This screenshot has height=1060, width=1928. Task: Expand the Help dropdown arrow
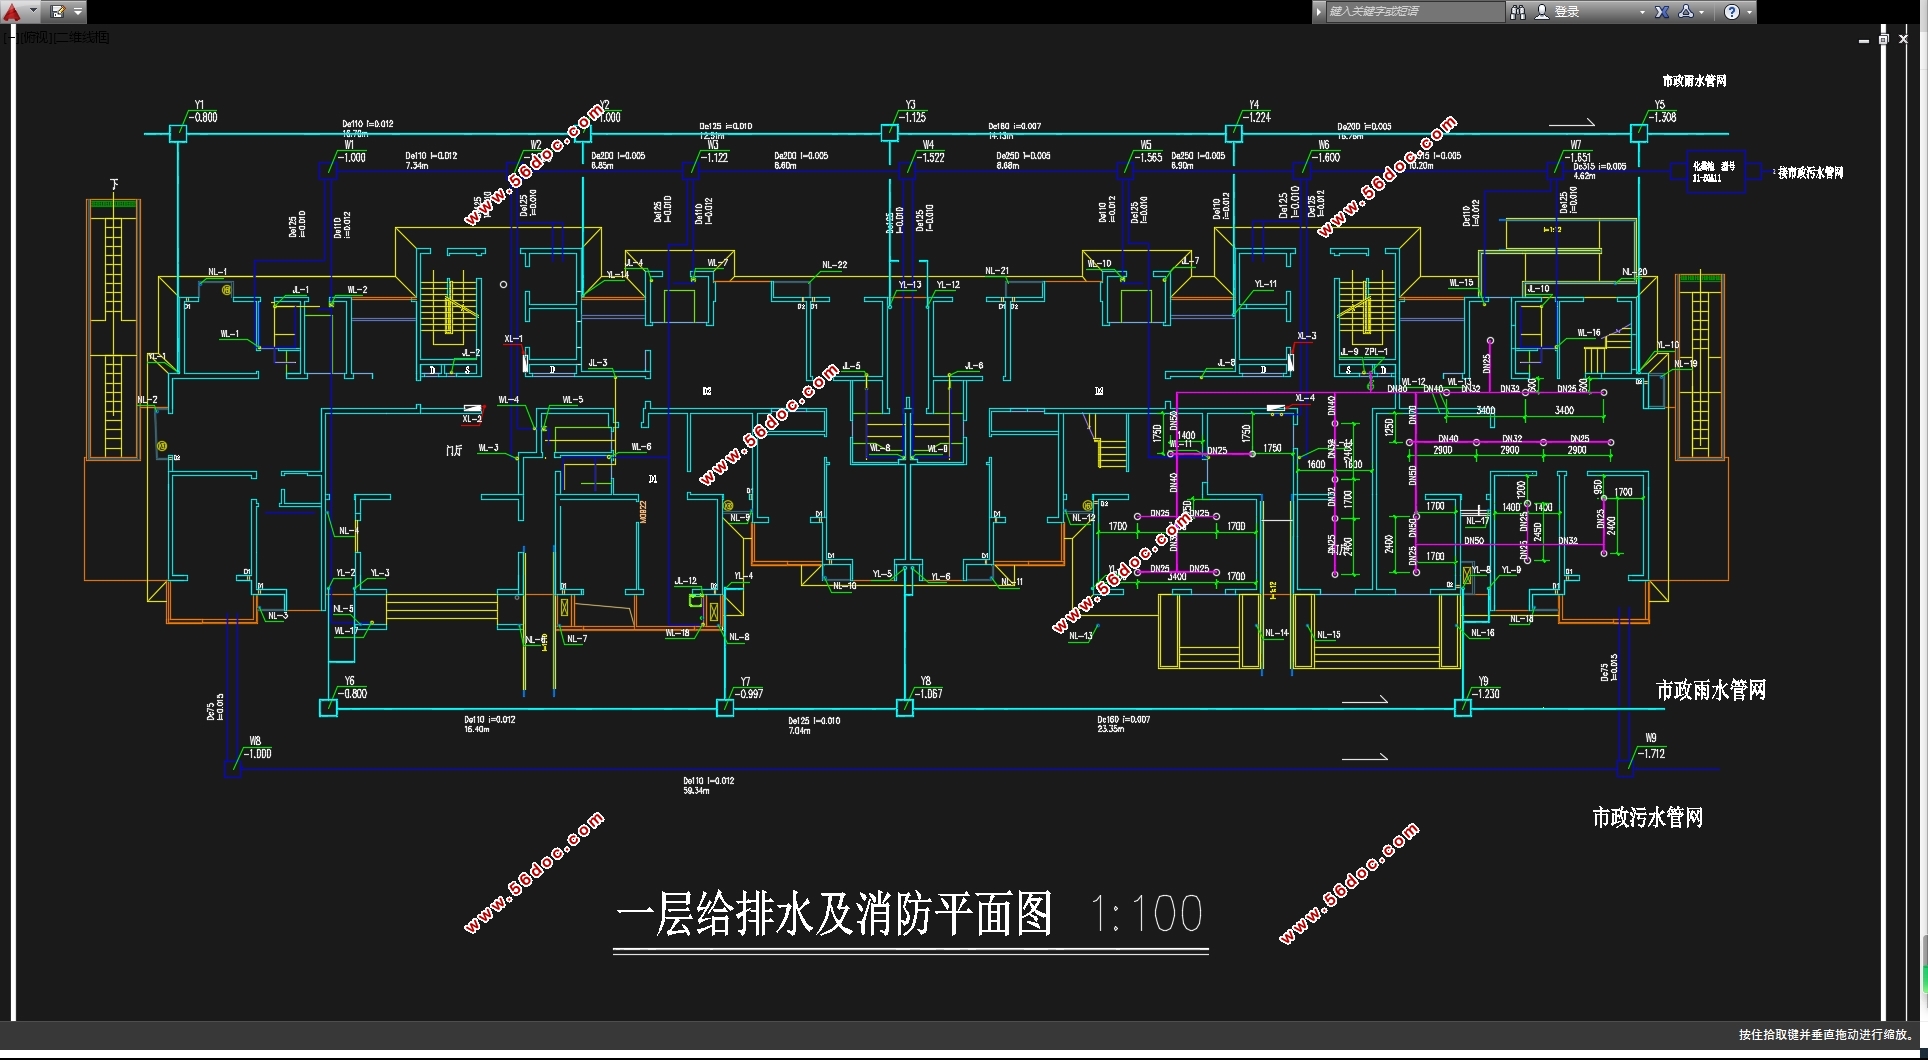[x=1749, y=12]
